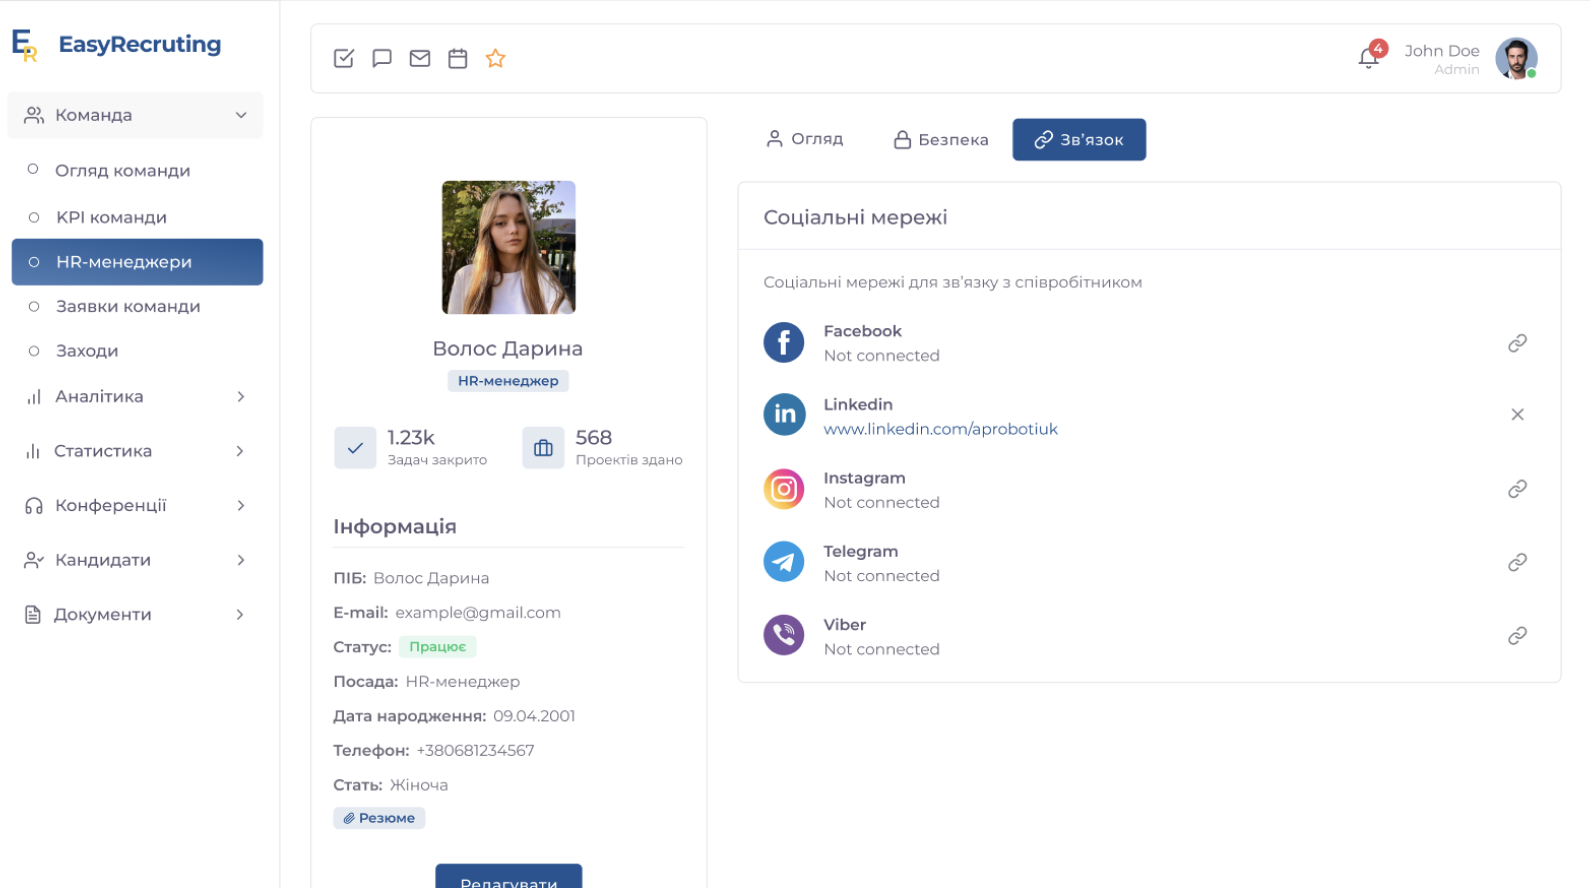Open the notifications bell
1590x888 pixels.
[1369, 58]
